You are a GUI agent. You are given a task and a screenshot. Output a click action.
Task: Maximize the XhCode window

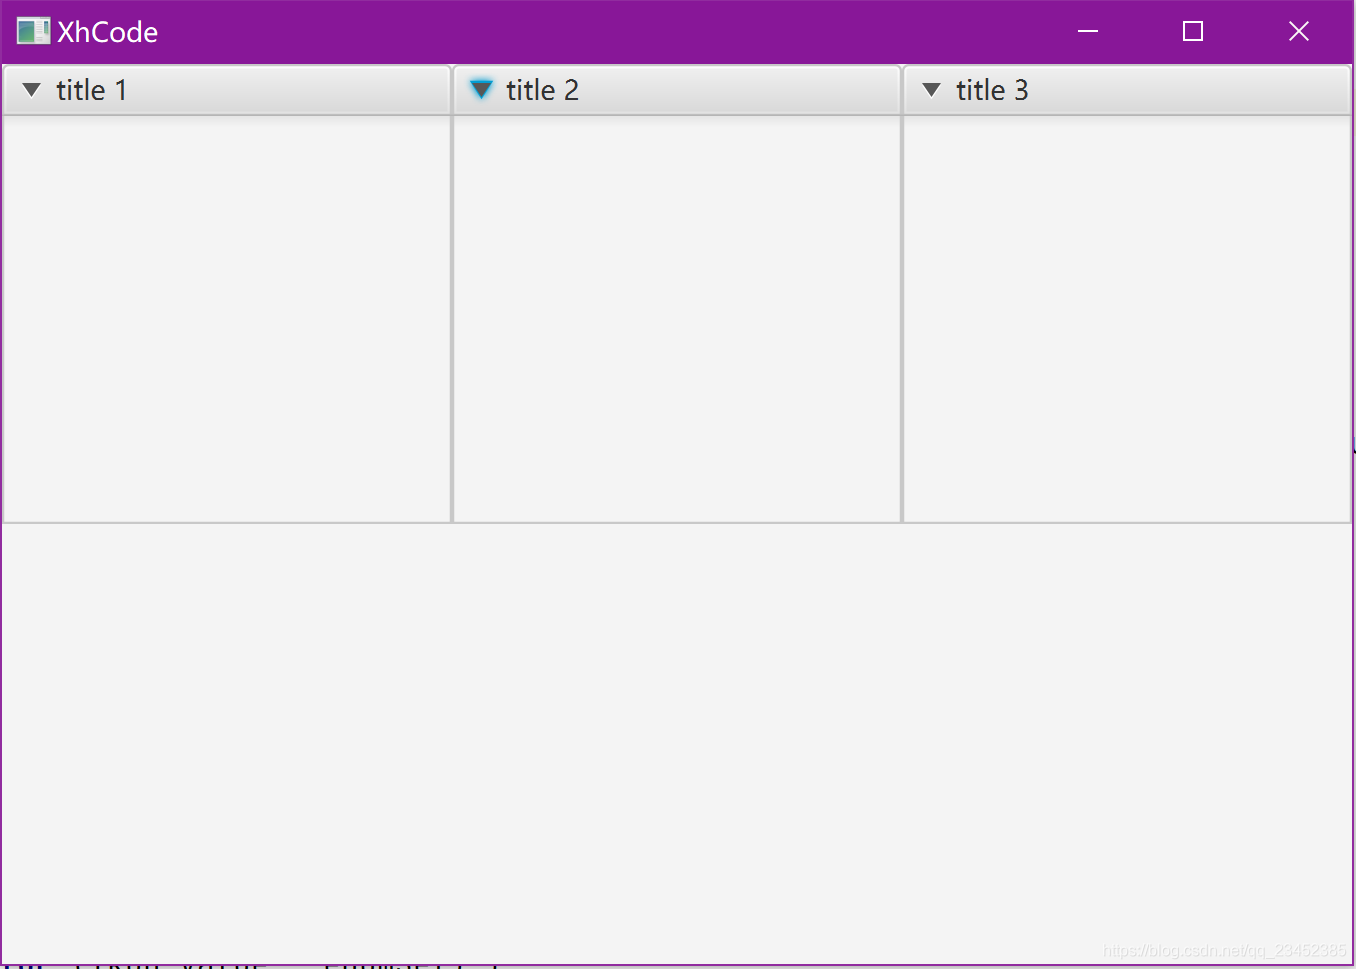(x=1193, y=31)
